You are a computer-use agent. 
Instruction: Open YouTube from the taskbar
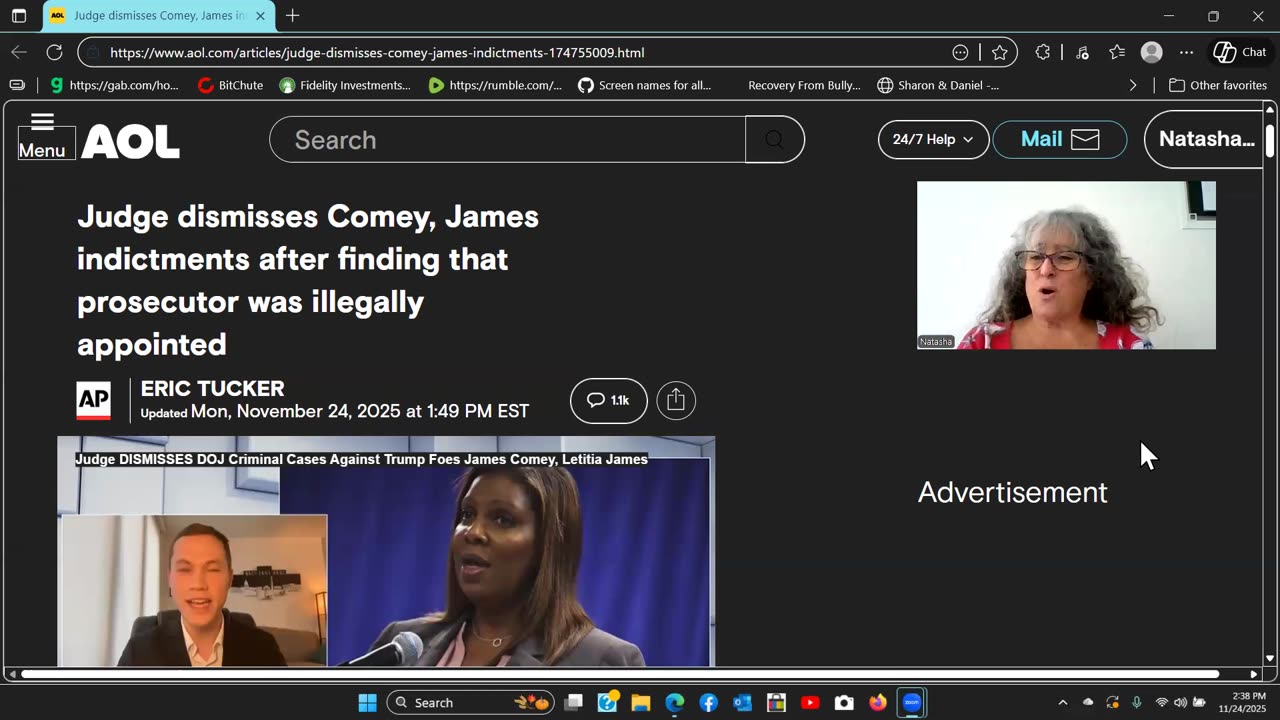810,702
